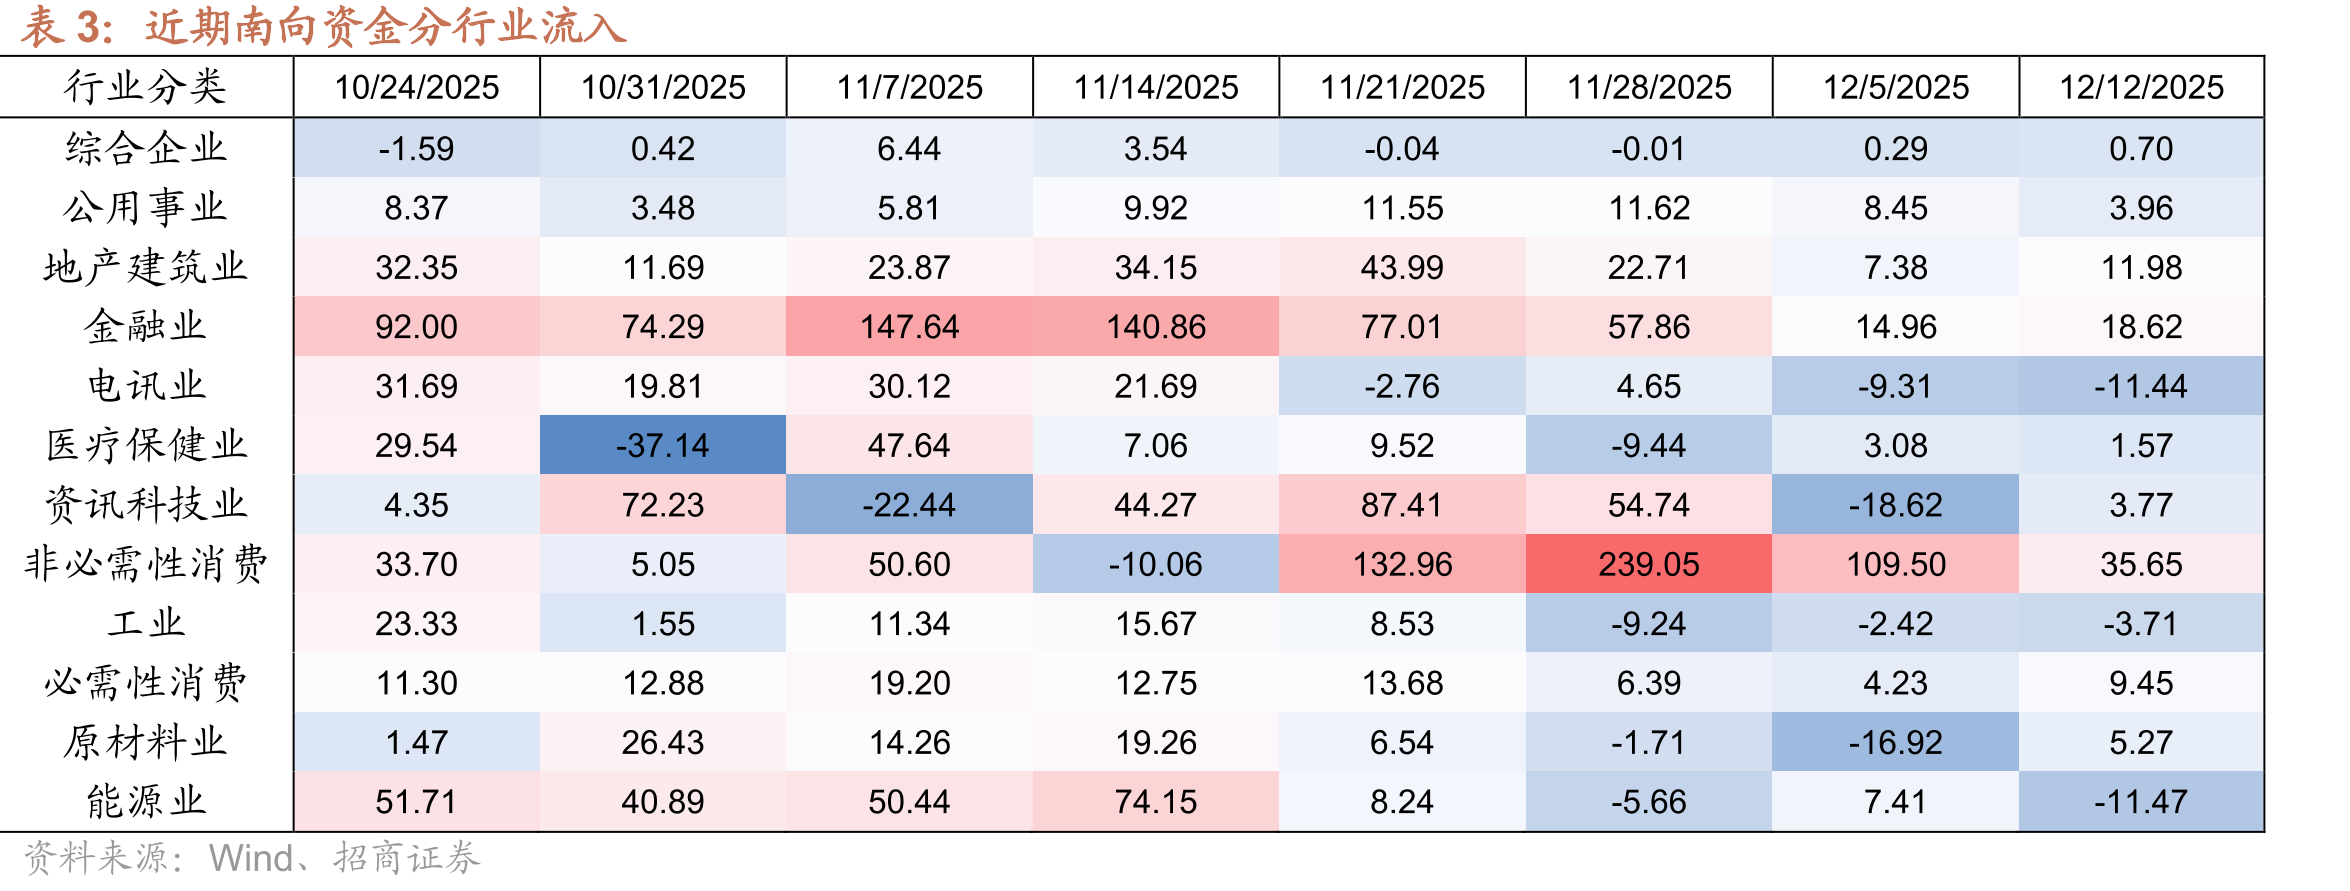Select the 医疗保健业 row label
This screenshot has width=2350, height=891.
(x=146, y=445)
